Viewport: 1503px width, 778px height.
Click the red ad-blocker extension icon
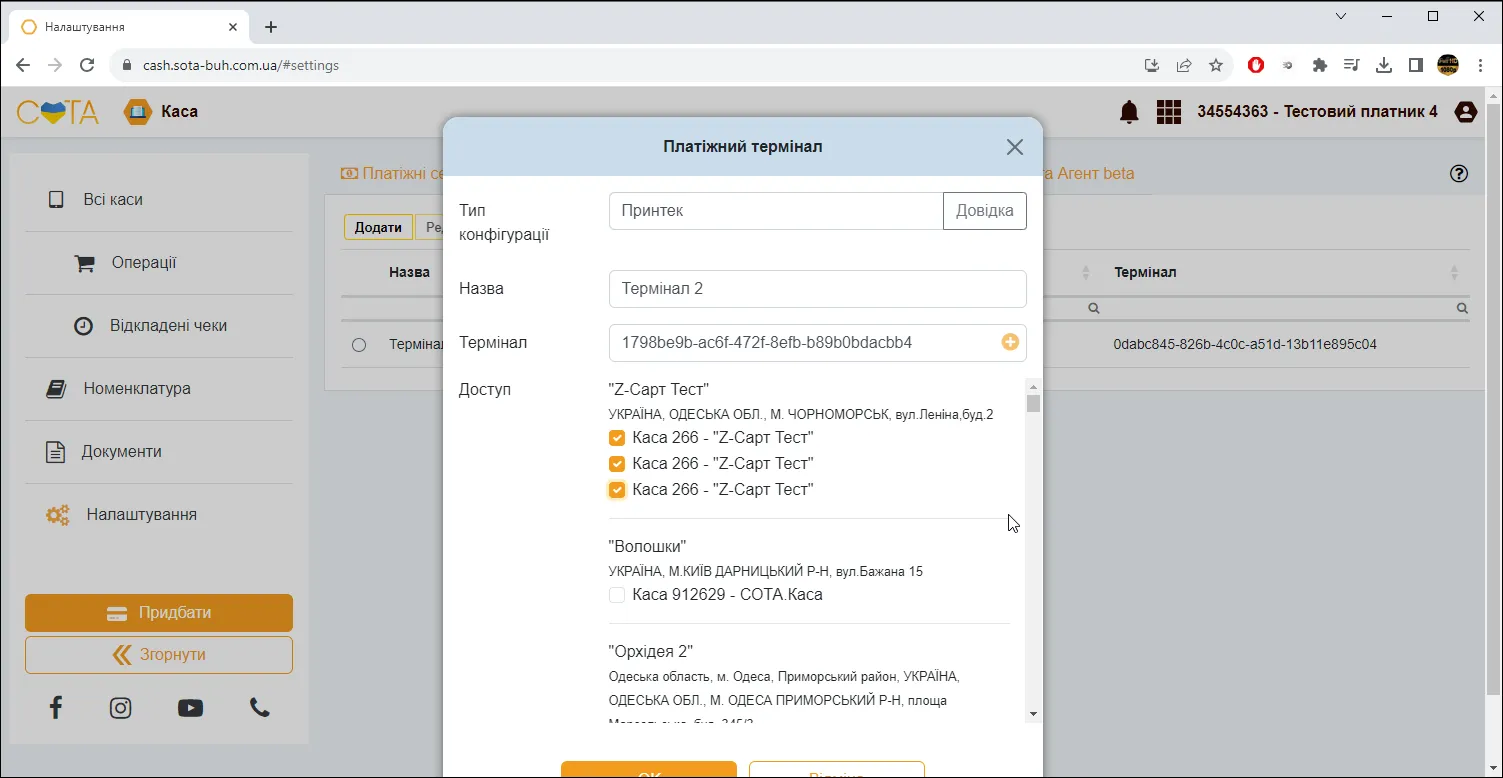(1256, 65)
